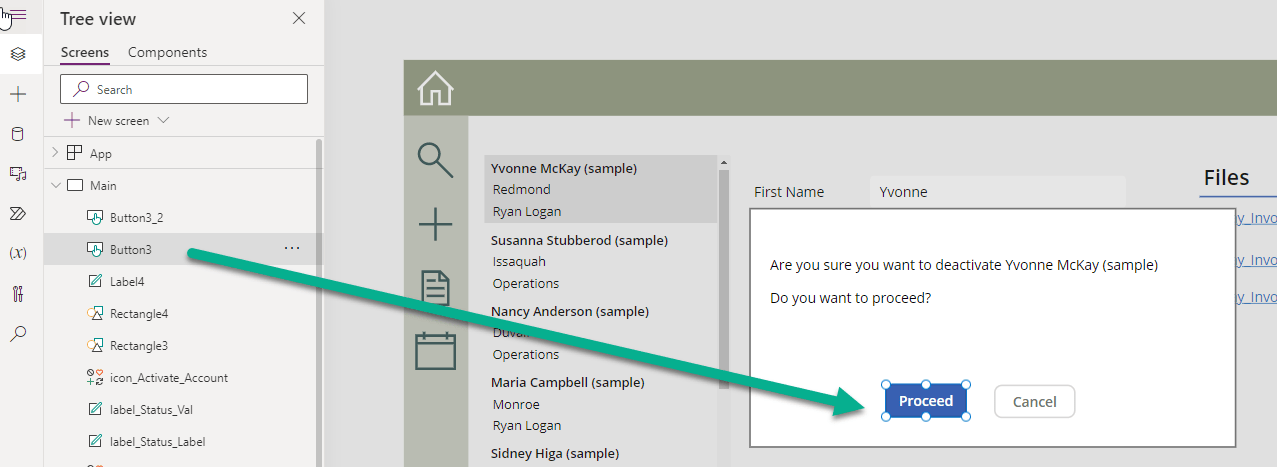Click the Insert plus icon in left rail

click(x=18, y=94)
